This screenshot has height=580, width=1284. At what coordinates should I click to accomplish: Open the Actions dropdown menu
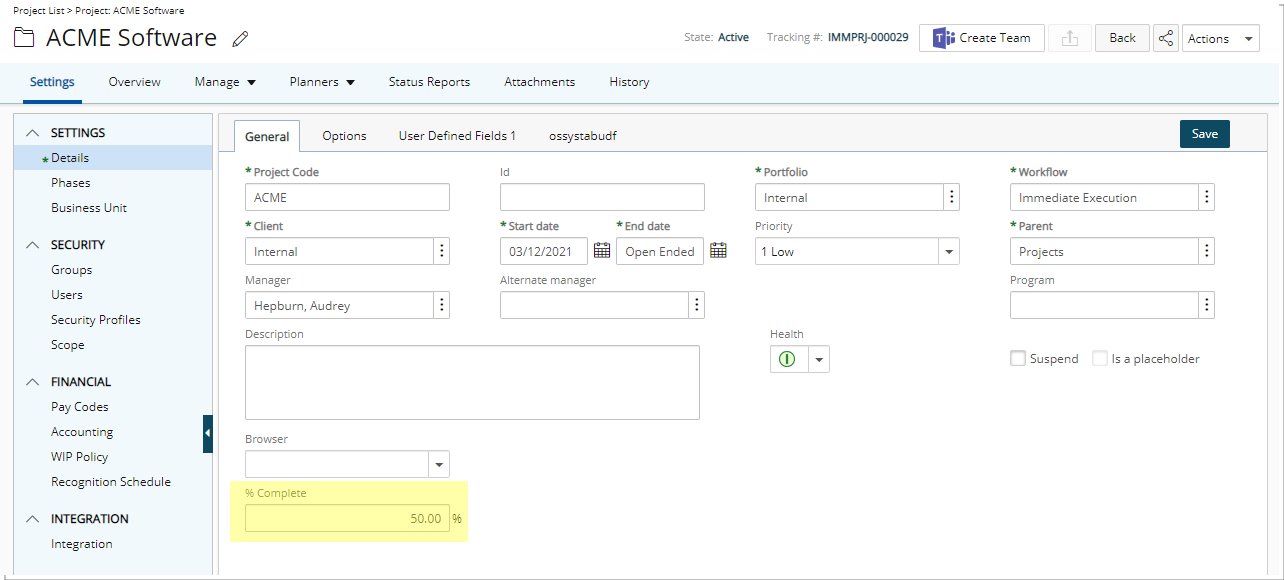pyautogui.click(x=1221, y=38)
